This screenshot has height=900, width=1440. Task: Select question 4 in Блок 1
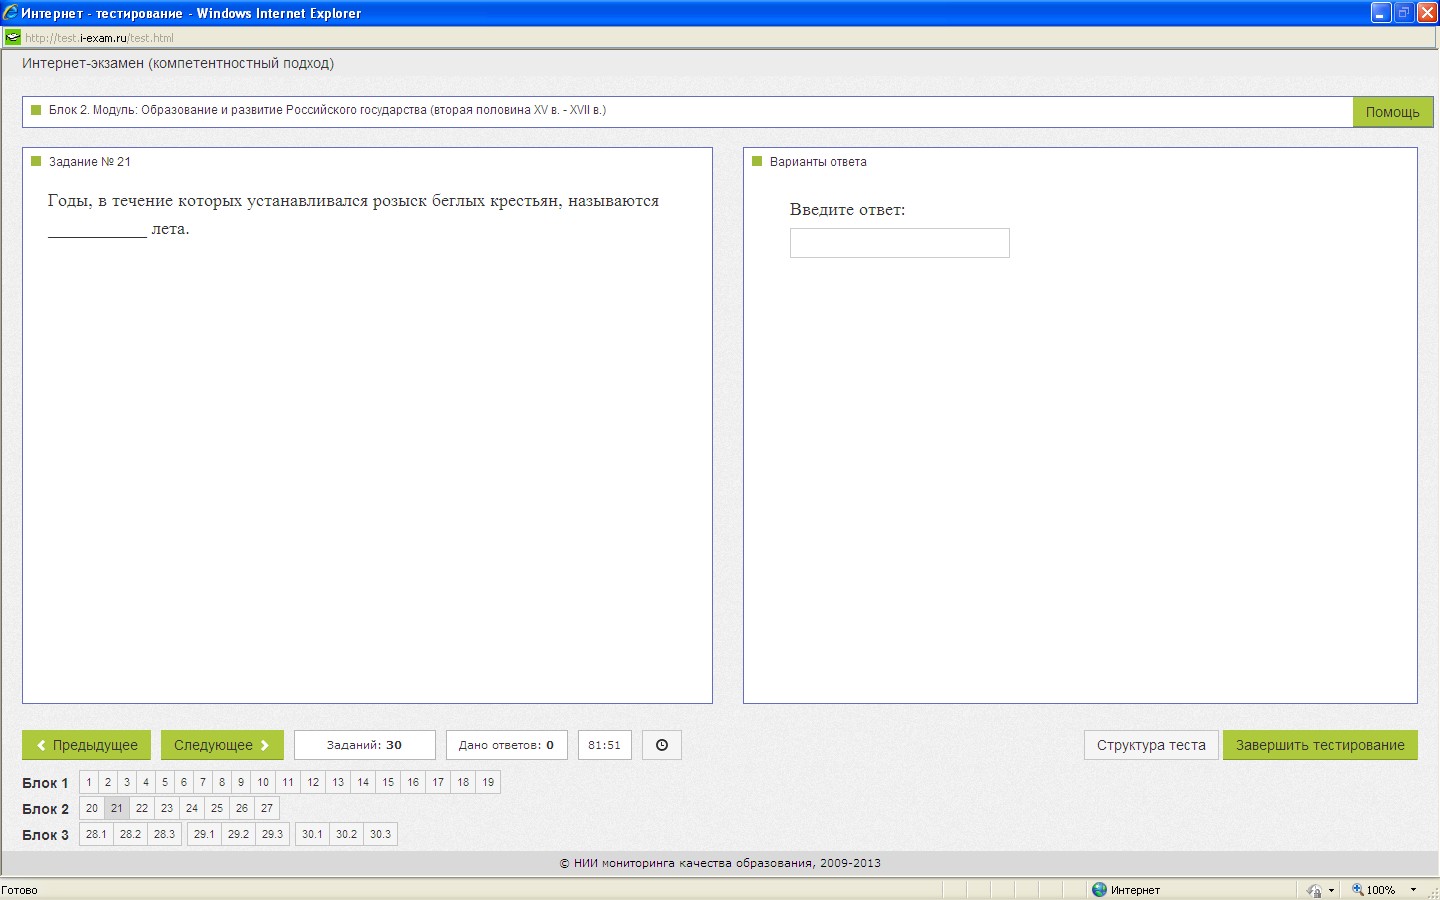[x=146, y=782]
